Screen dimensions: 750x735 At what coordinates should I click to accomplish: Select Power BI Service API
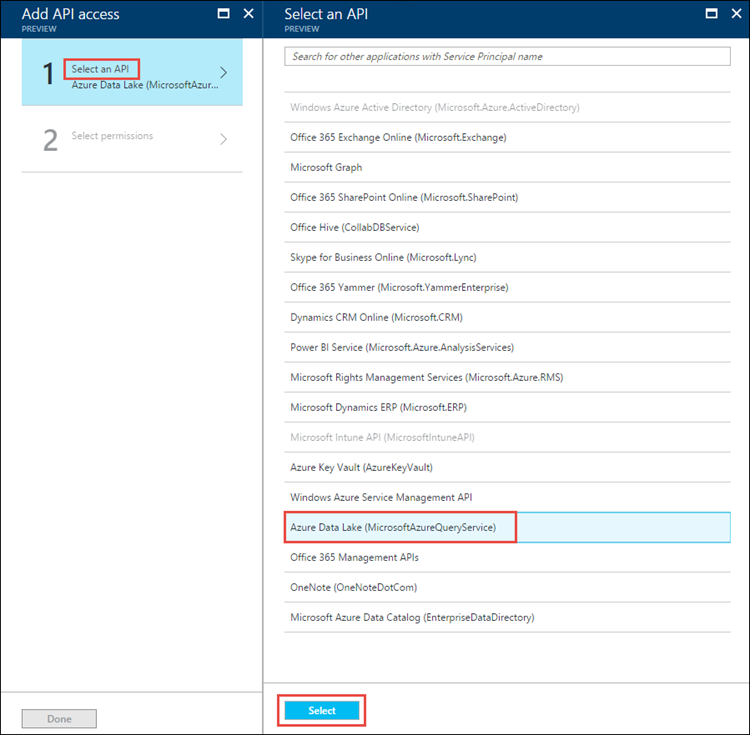pyautogui.click(x=507, y=348)
